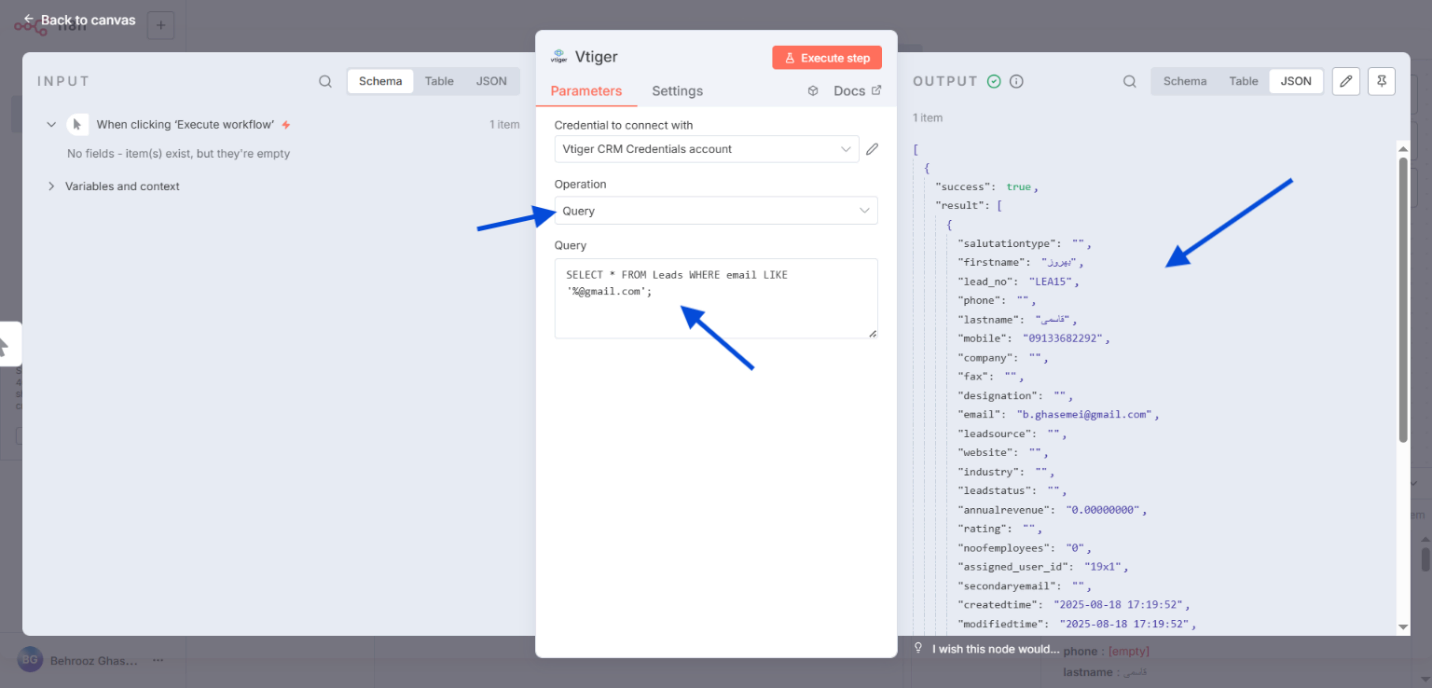Switch input view to Table

[439, 82]
